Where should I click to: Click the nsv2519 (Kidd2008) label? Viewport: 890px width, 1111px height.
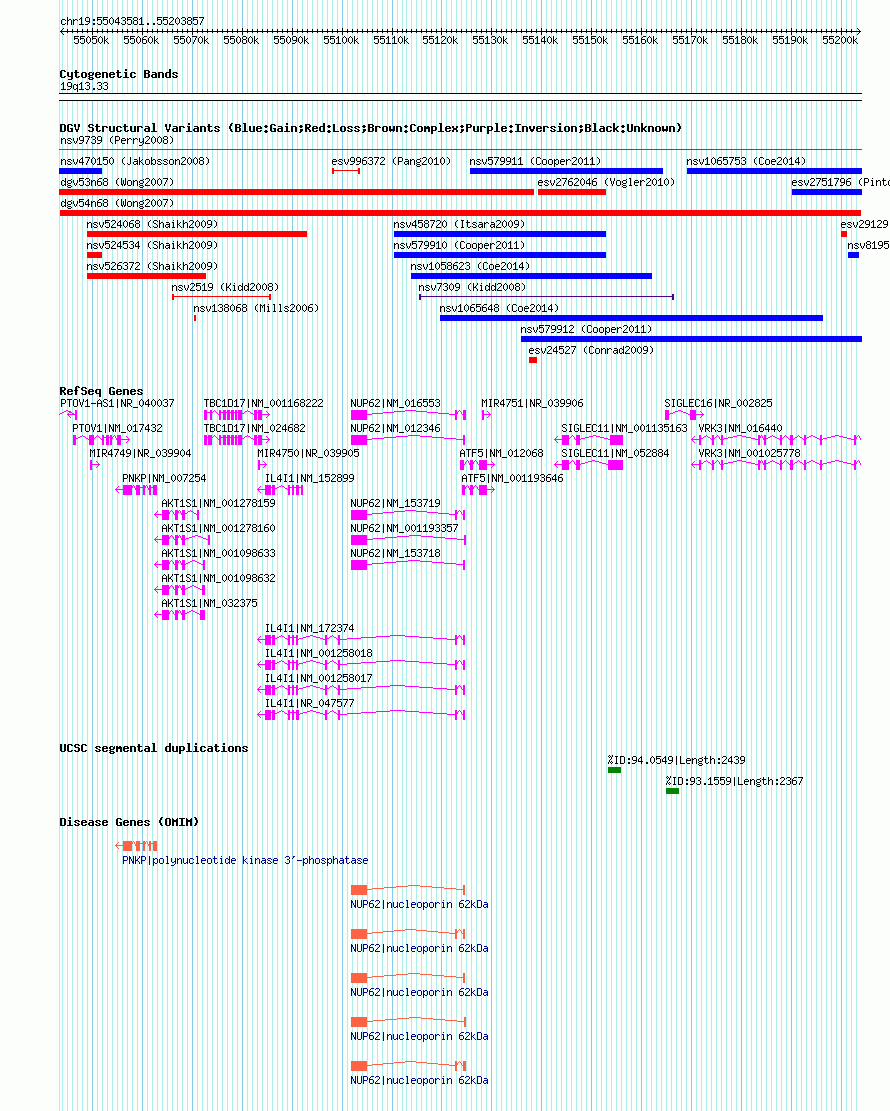225,287
